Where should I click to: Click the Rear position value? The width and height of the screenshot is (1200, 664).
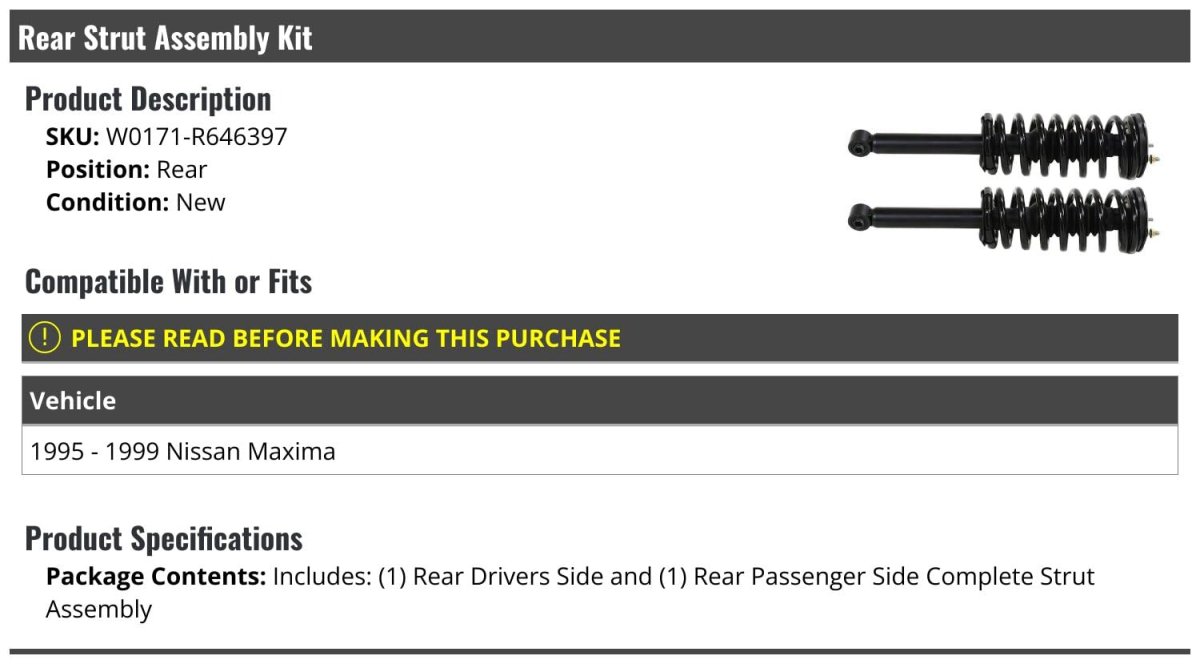[182, 170]
